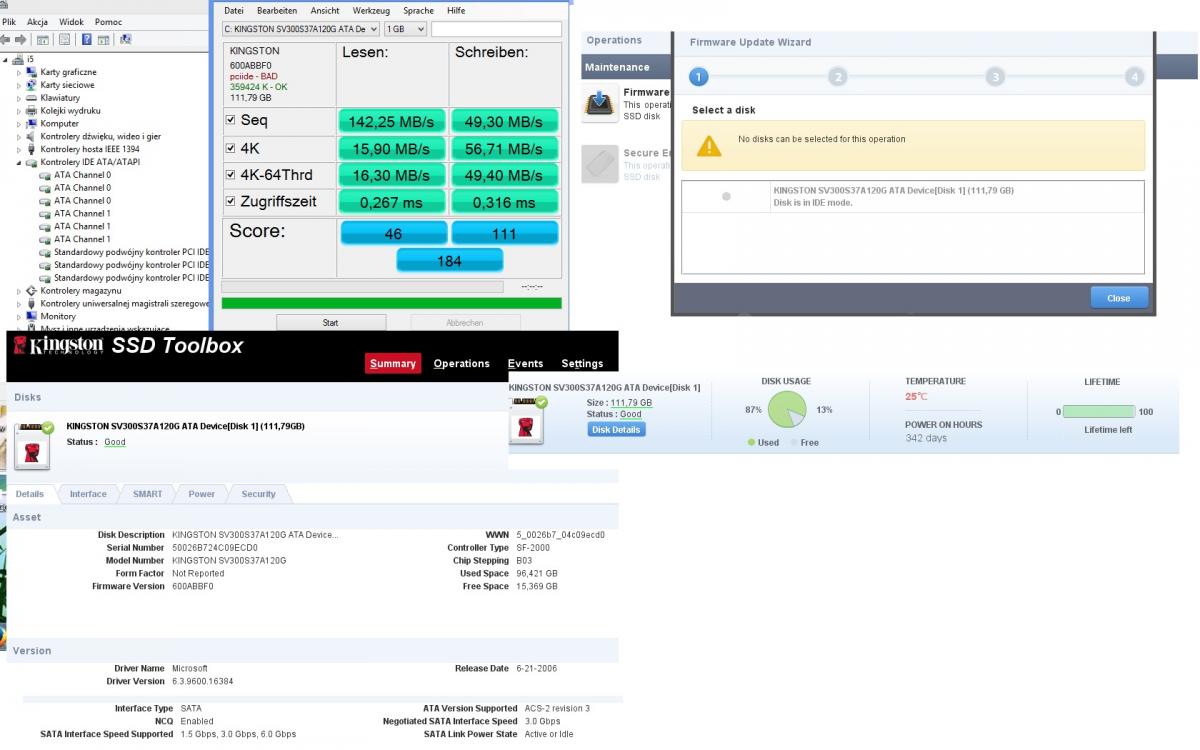The width and height of the screenshot is (1200, 750).
Task: Click the Start button in AS SSD
Action: (331, 322)
